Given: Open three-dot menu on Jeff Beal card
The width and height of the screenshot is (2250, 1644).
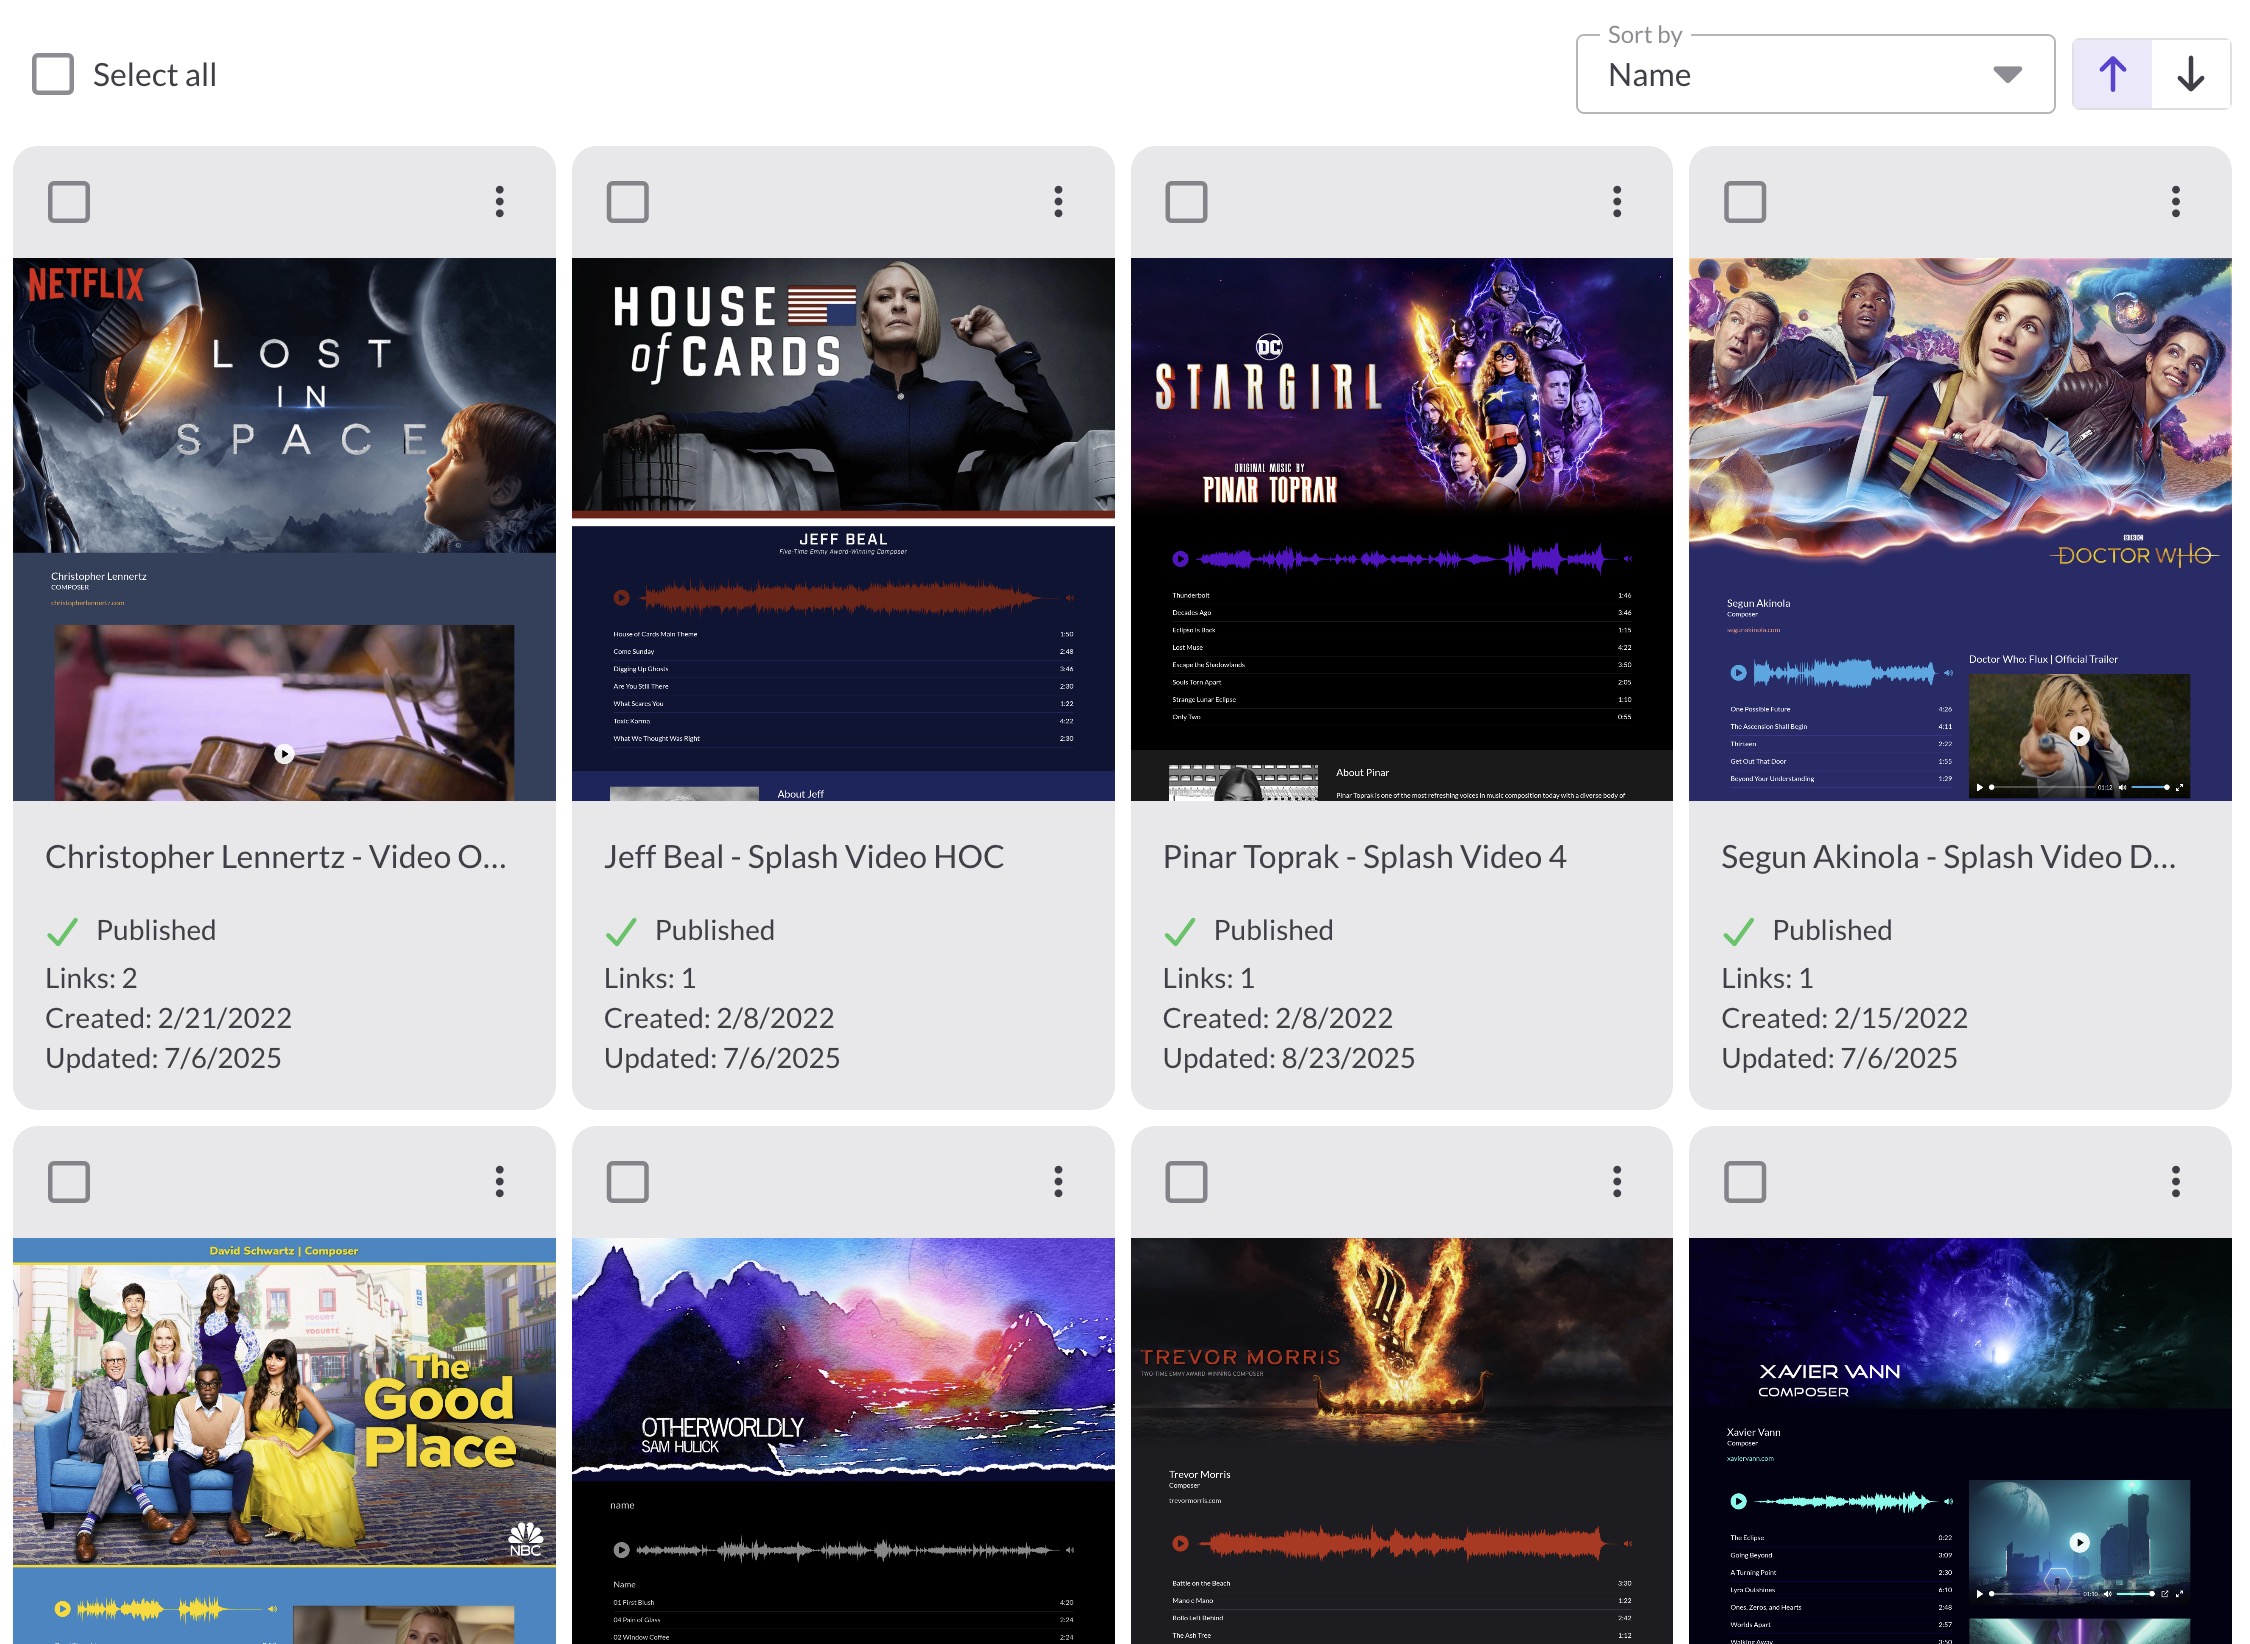Looking at the screenshot, I should 1058,202.
